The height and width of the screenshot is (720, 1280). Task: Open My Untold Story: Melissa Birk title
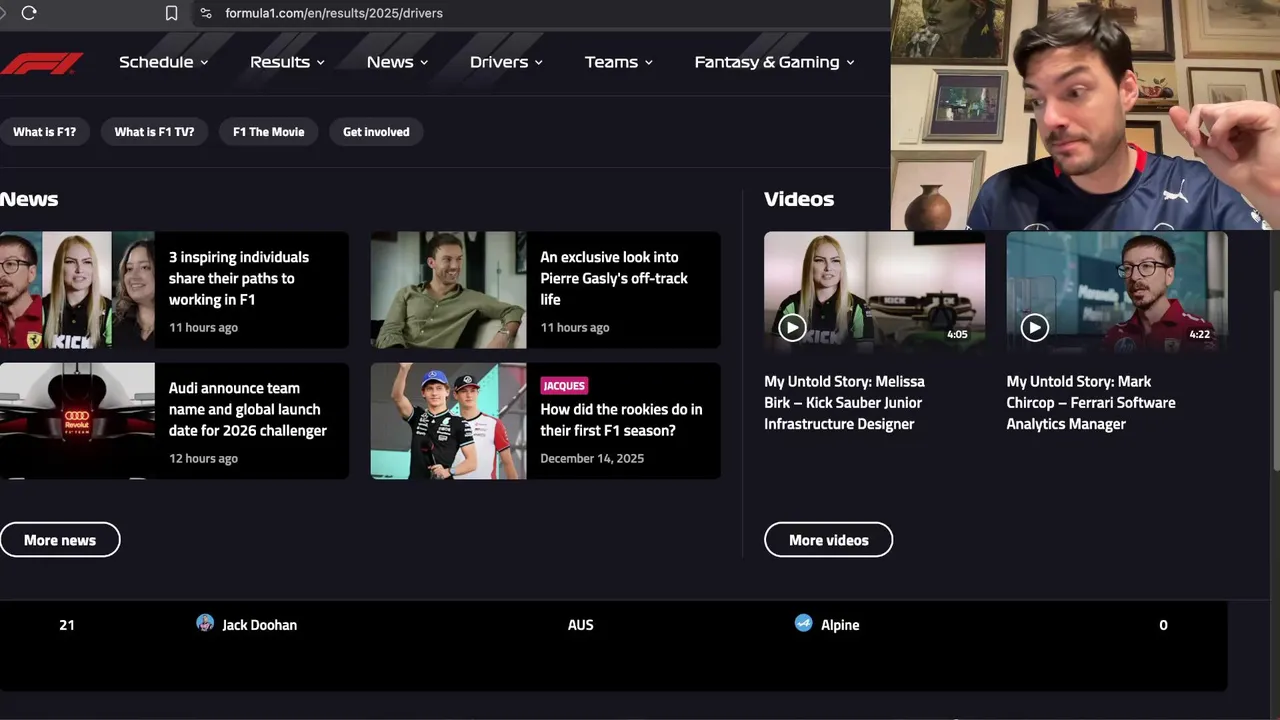pyautogui.click(x=845, y=403)
